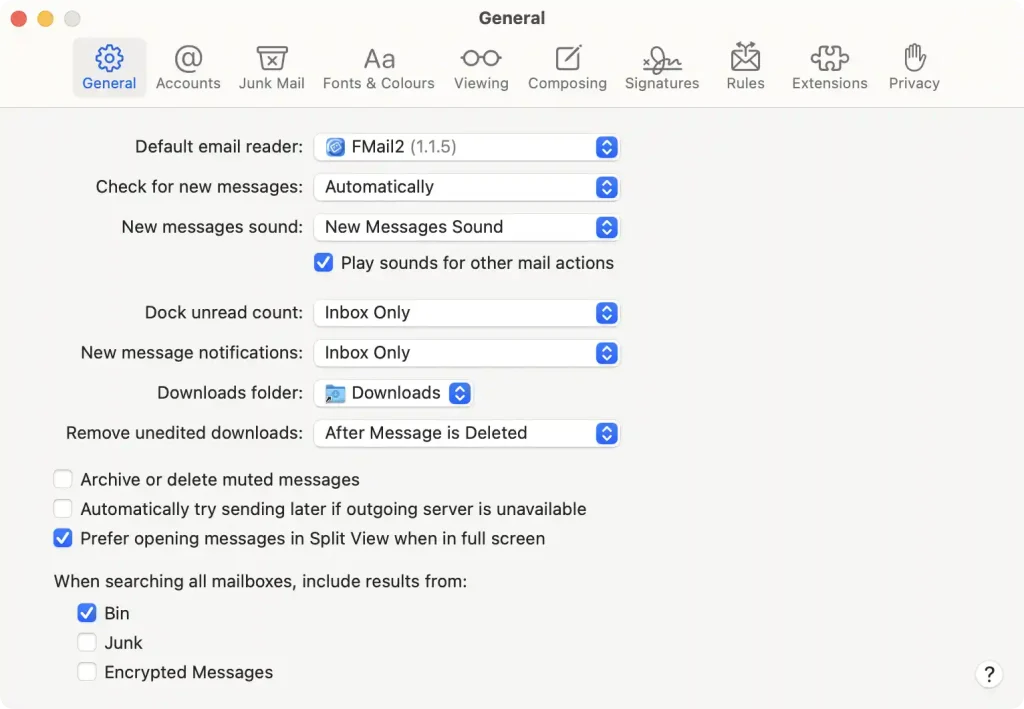Open the New message notifications dropdown
Image resolution: width=1024 pixels, height=709 pixels.
(x=466, y=353)
